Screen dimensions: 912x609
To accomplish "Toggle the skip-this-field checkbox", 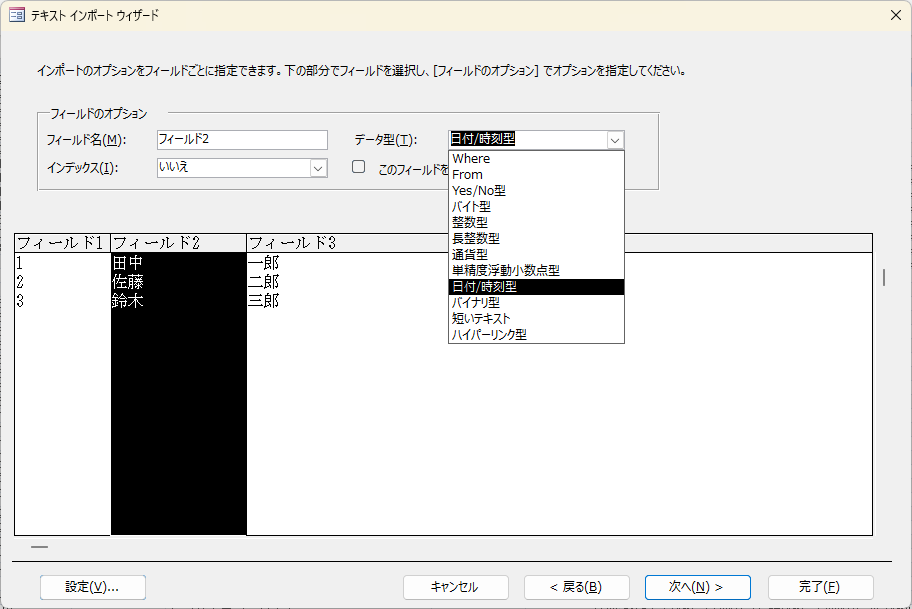I will click(x=359, y=167).
